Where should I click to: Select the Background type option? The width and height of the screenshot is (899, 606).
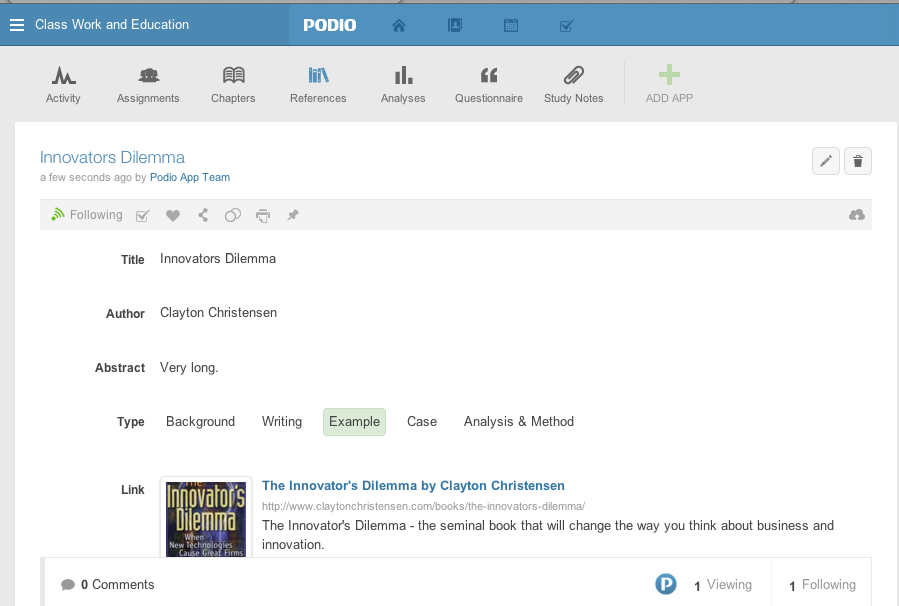[x=200, y=422]
